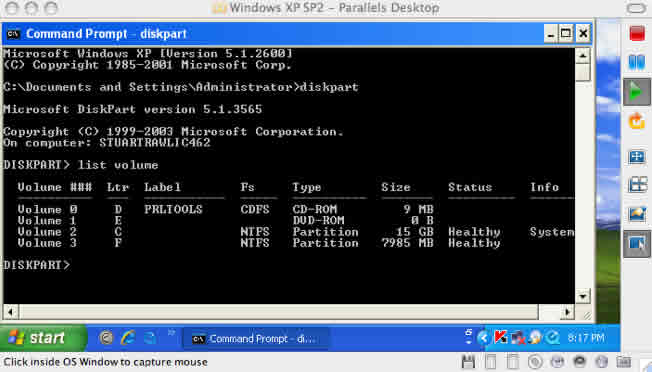Image resolution: width=652 pixels, height=372 pixels.
Task: Open the Windows Messenger tray icon
Action: [x=535, y=338]
